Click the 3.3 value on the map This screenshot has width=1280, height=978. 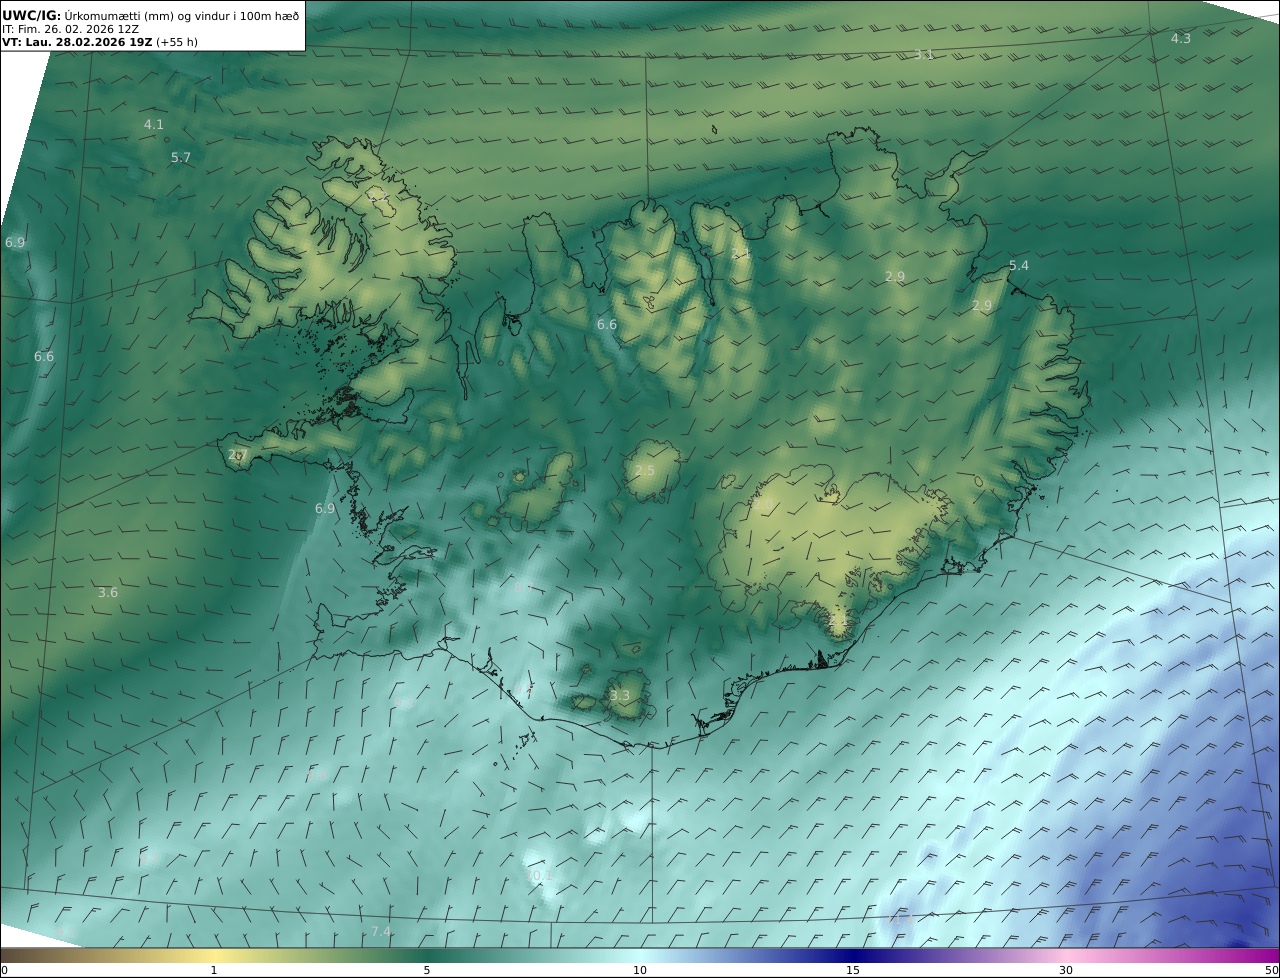pos(620,696)
